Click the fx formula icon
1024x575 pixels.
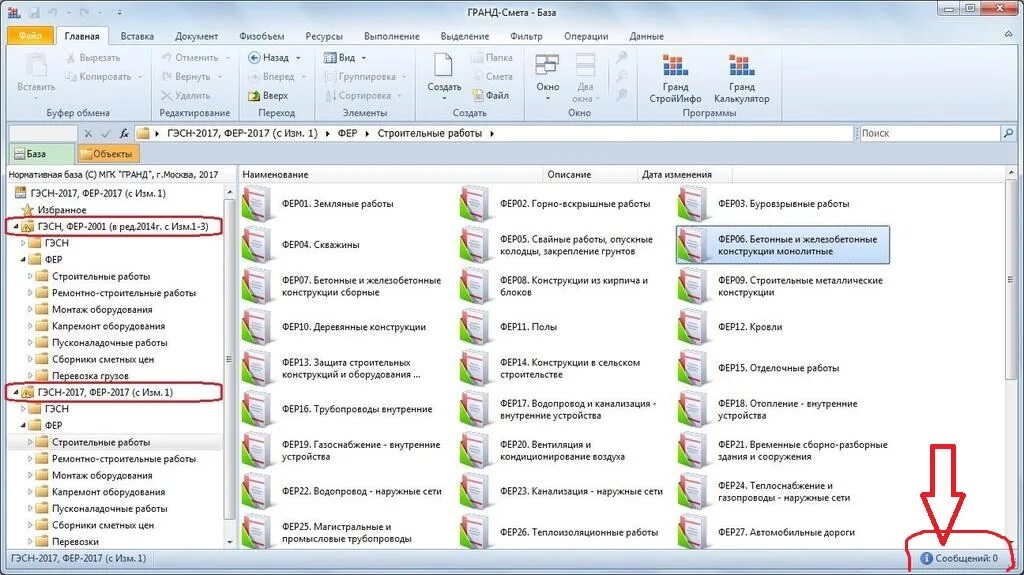[124, 133]
